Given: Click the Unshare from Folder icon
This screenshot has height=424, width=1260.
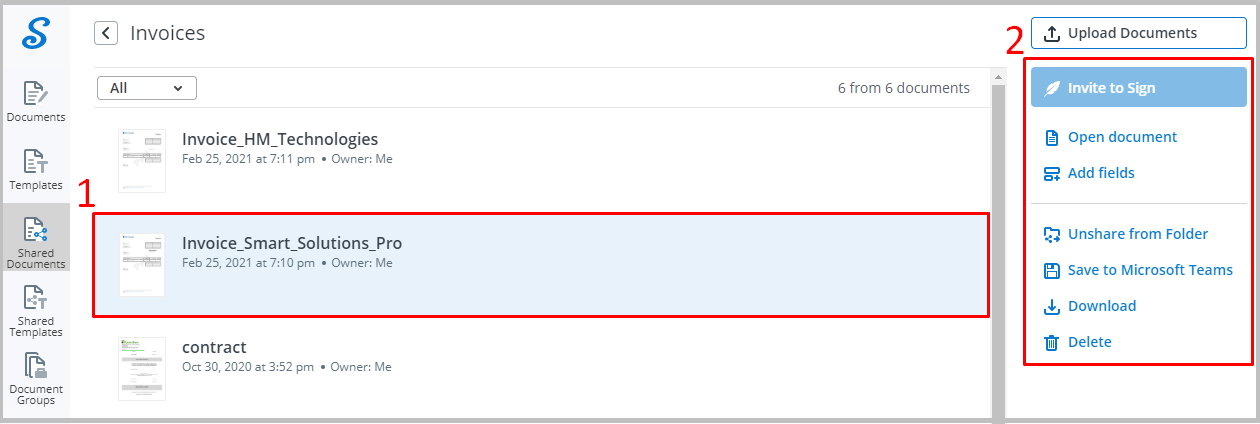Looking at the screenshot, I should [1051, 235].
